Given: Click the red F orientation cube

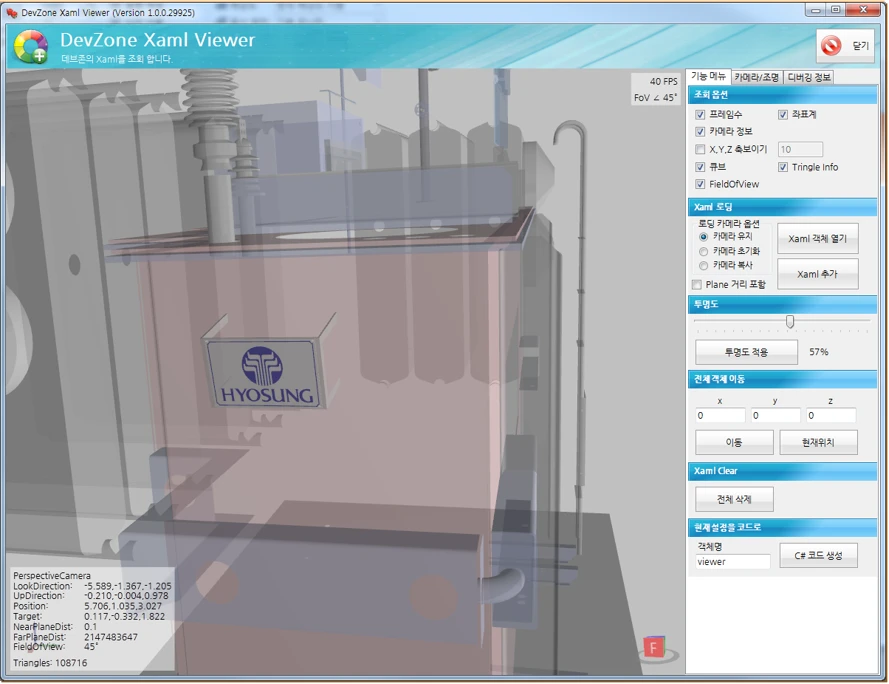Looking at the screenshot, I should (653, 647).
